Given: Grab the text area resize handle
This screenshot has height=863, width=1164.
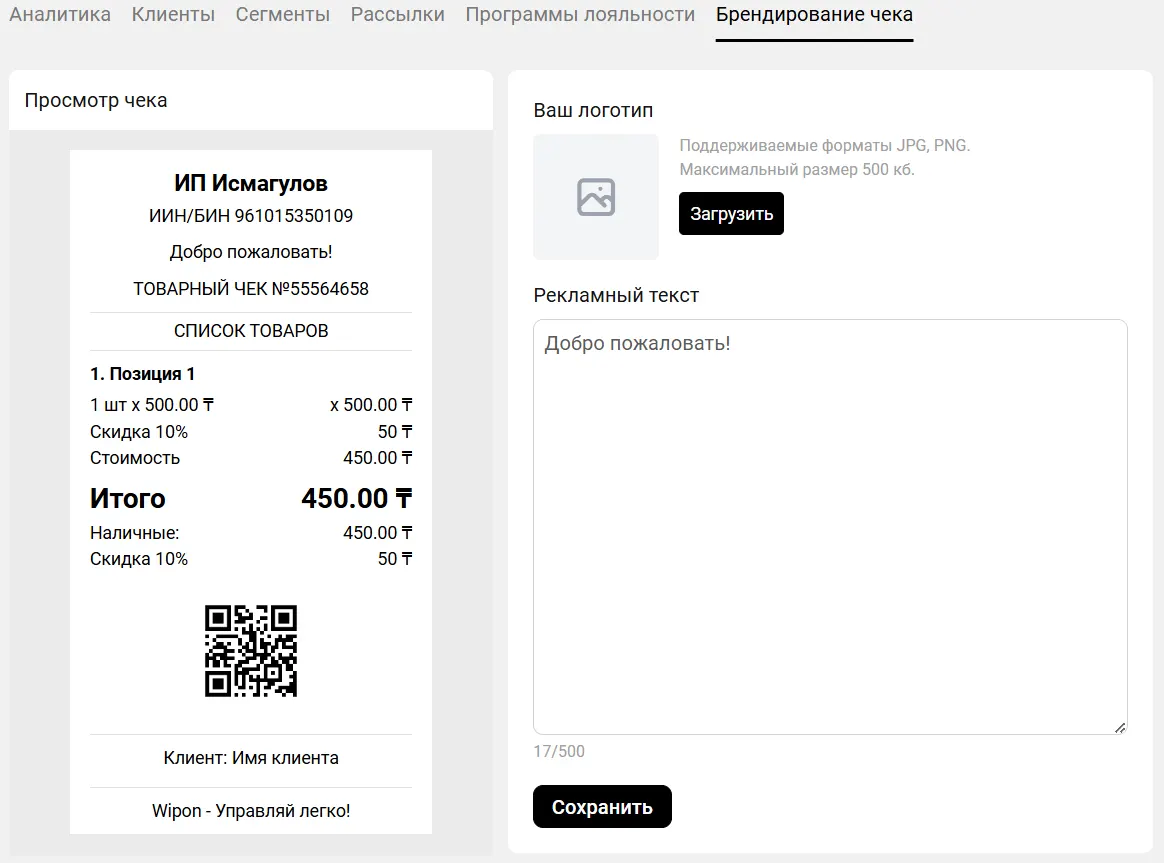Looking at the screenshot, I should (x=1120, y=728).
